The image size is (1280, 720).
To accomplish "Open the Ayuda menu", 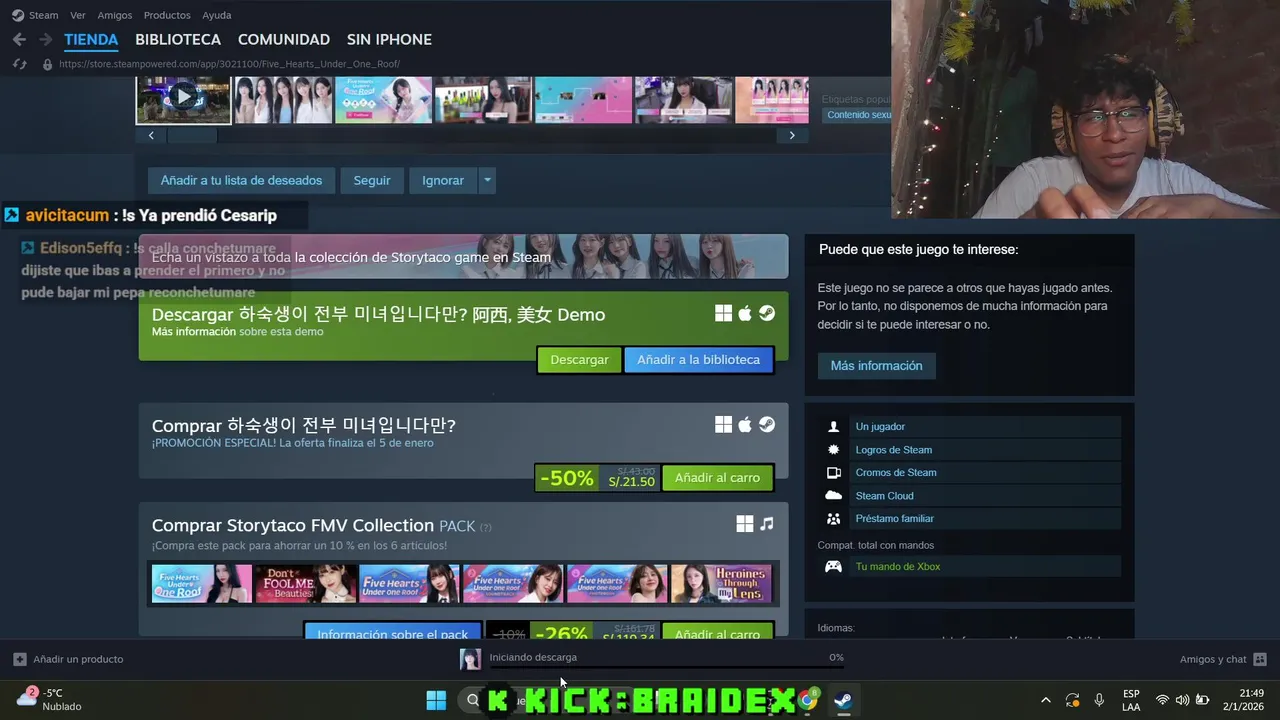I will [217, 15].
